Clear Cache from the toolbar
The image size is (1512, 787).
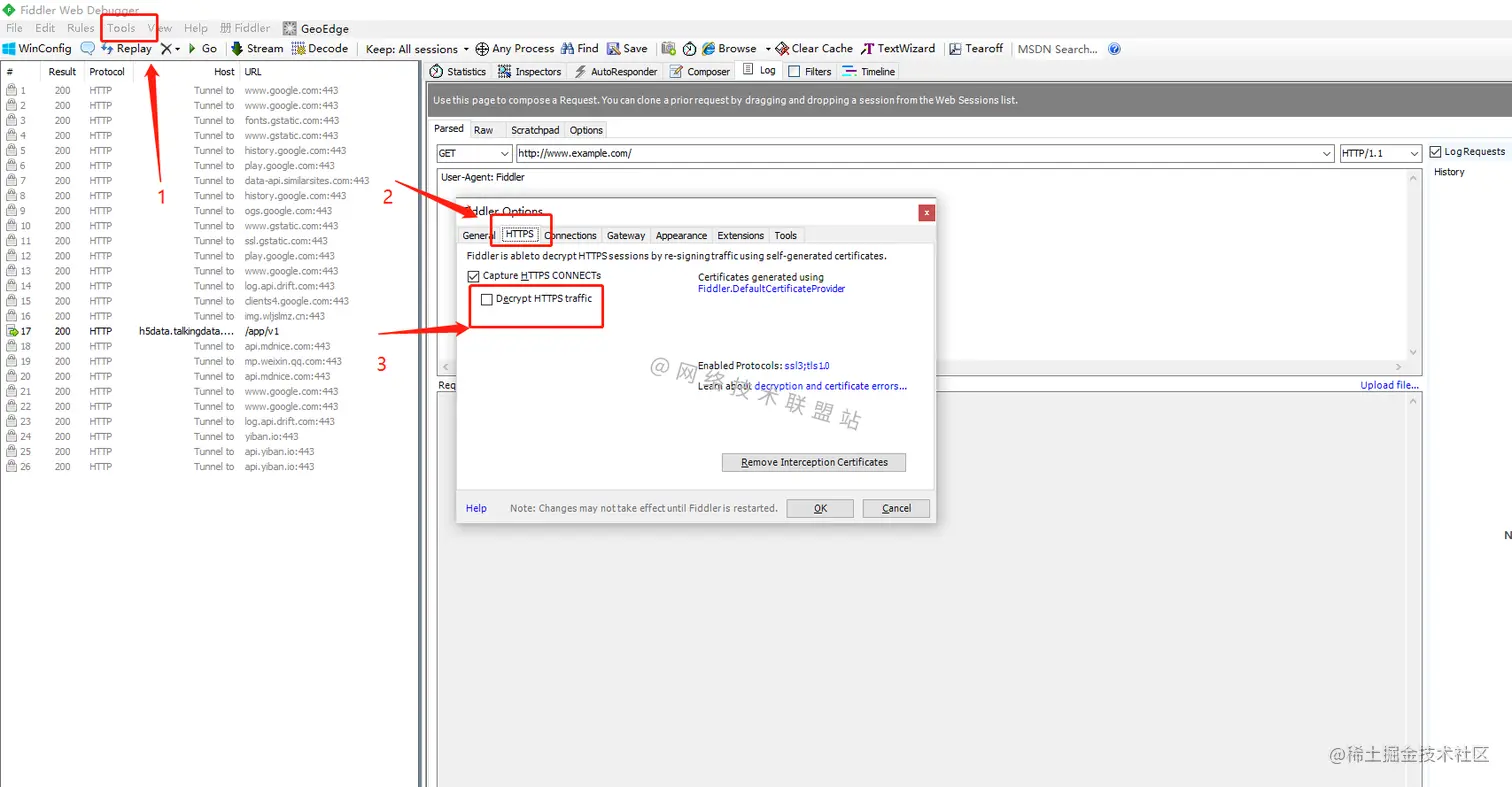tap(814, 48)
